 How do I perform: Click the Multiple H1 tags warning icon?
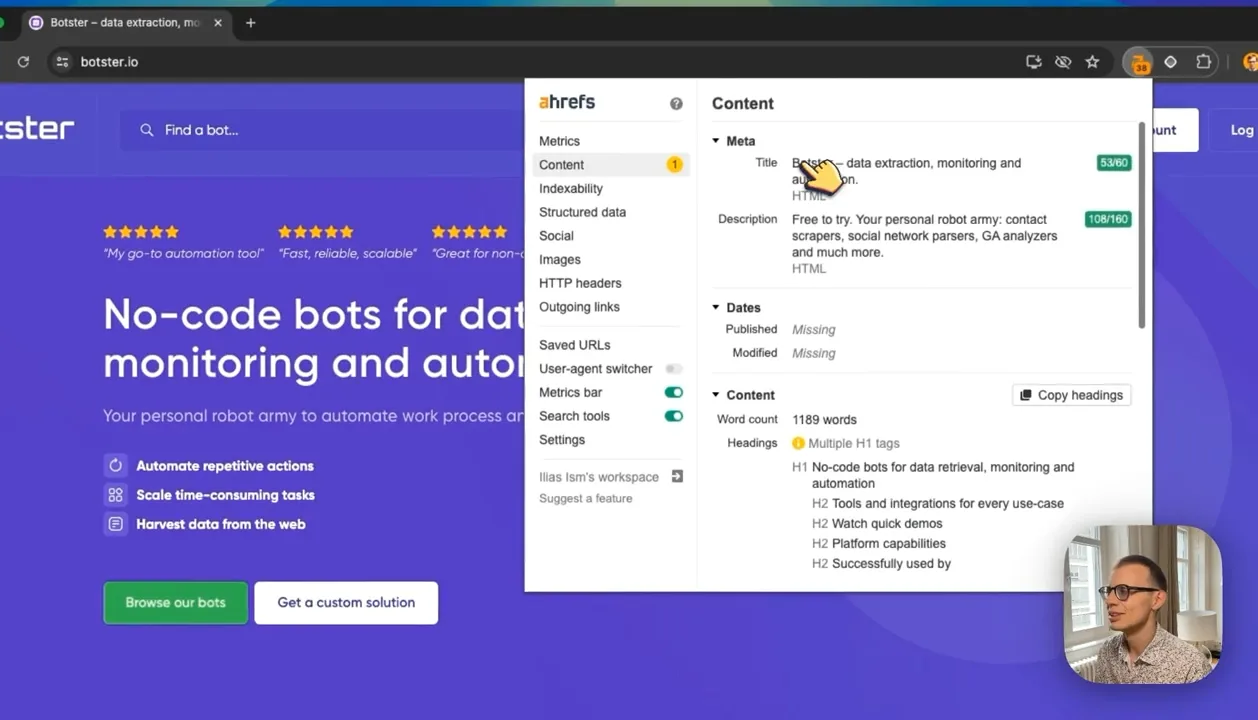coord(798,443)
